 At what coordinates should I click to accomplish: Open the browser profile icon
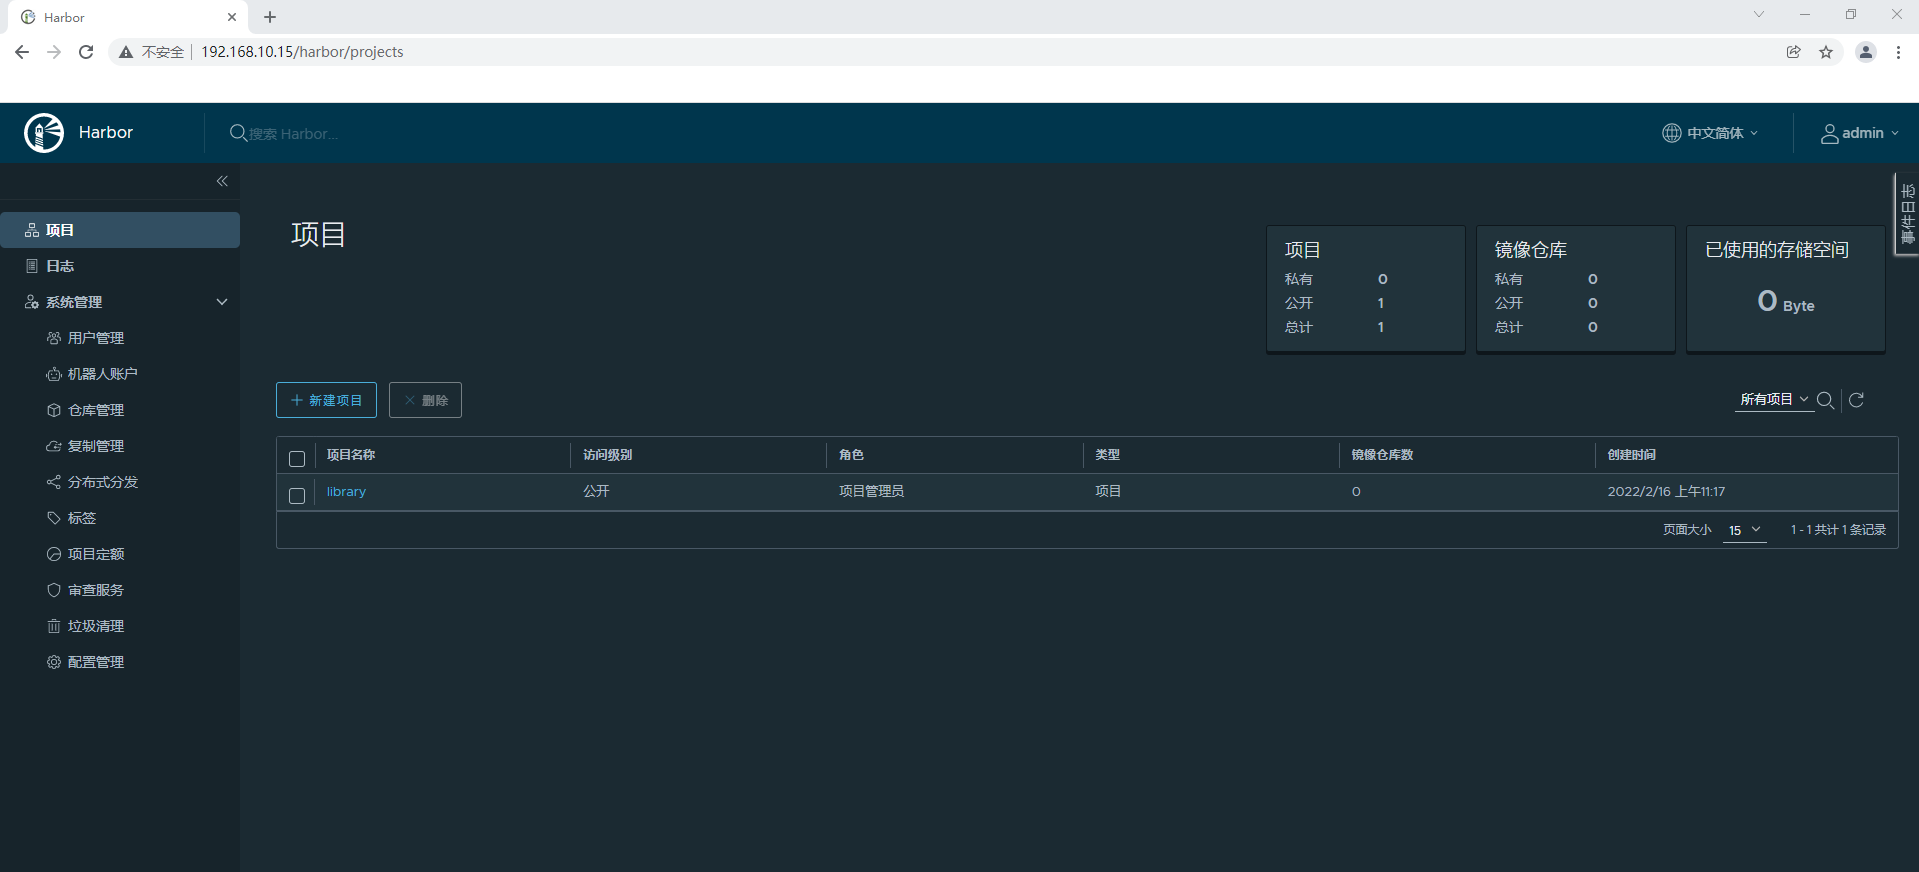pyautogui.click(x=1865, y=52)
